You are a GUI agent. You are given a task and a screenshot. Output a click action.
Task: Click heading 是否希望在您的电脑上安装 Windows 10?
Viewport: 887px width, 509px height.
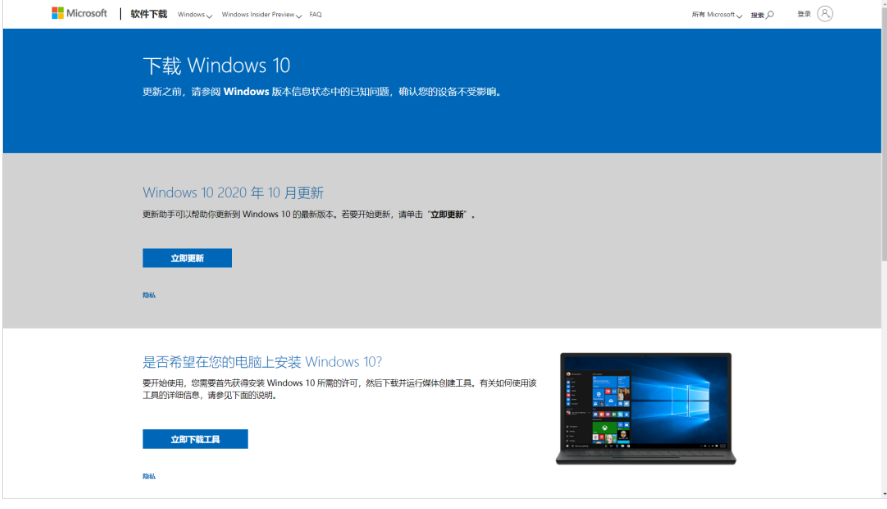tap(262, 362)
